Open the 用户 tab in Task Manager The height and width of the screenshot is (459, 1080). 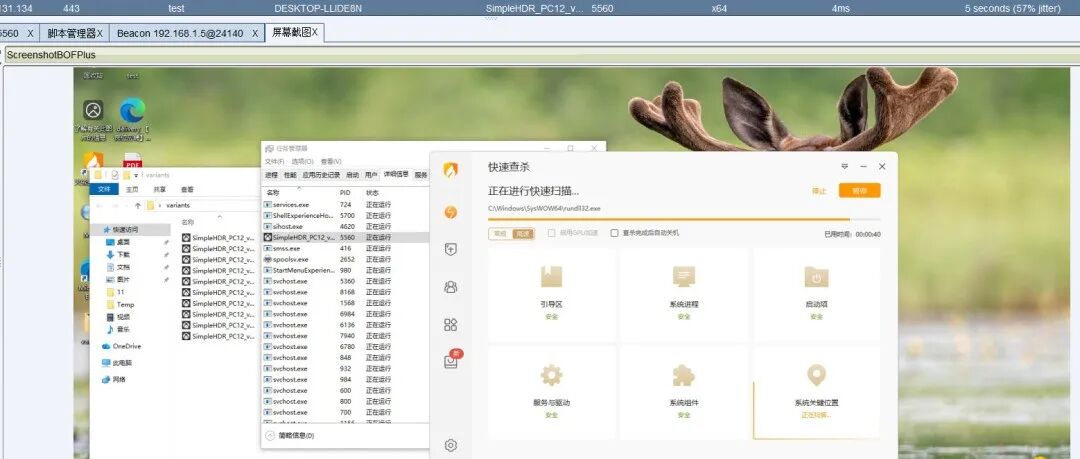371,175
